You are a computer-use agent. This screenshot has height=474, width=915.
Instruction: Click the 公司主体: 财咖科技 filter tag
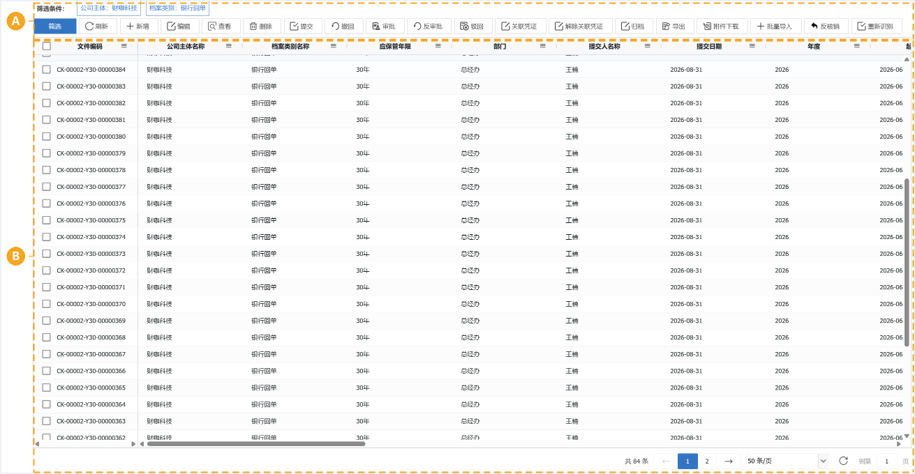click(x=109, y=9)
